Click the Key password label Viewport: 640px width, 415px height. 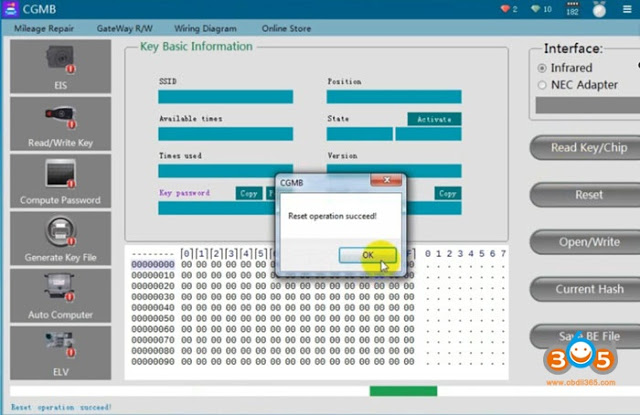tap(184, 193)
